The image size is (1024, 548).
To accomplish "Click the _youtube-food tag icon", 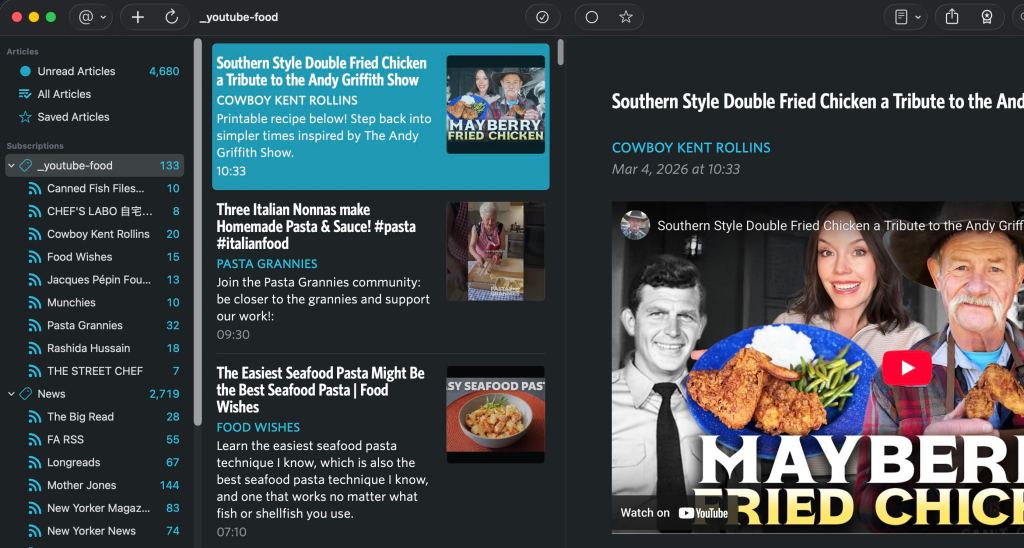I will coord(25,166).
